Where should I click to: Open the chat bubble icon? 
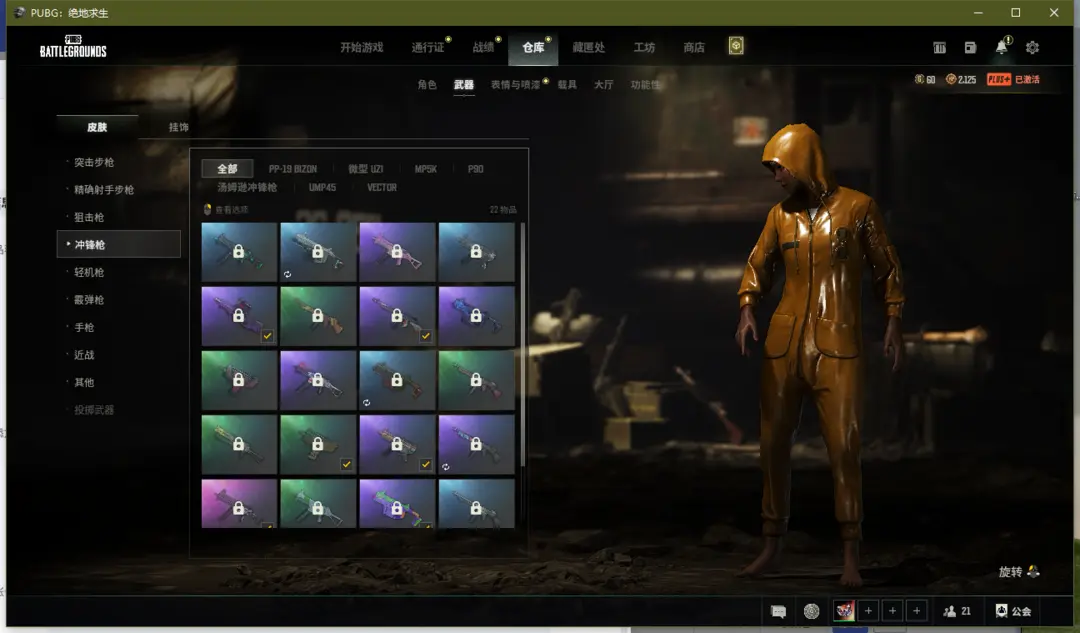pyautogui.click(x=779, y=611)
